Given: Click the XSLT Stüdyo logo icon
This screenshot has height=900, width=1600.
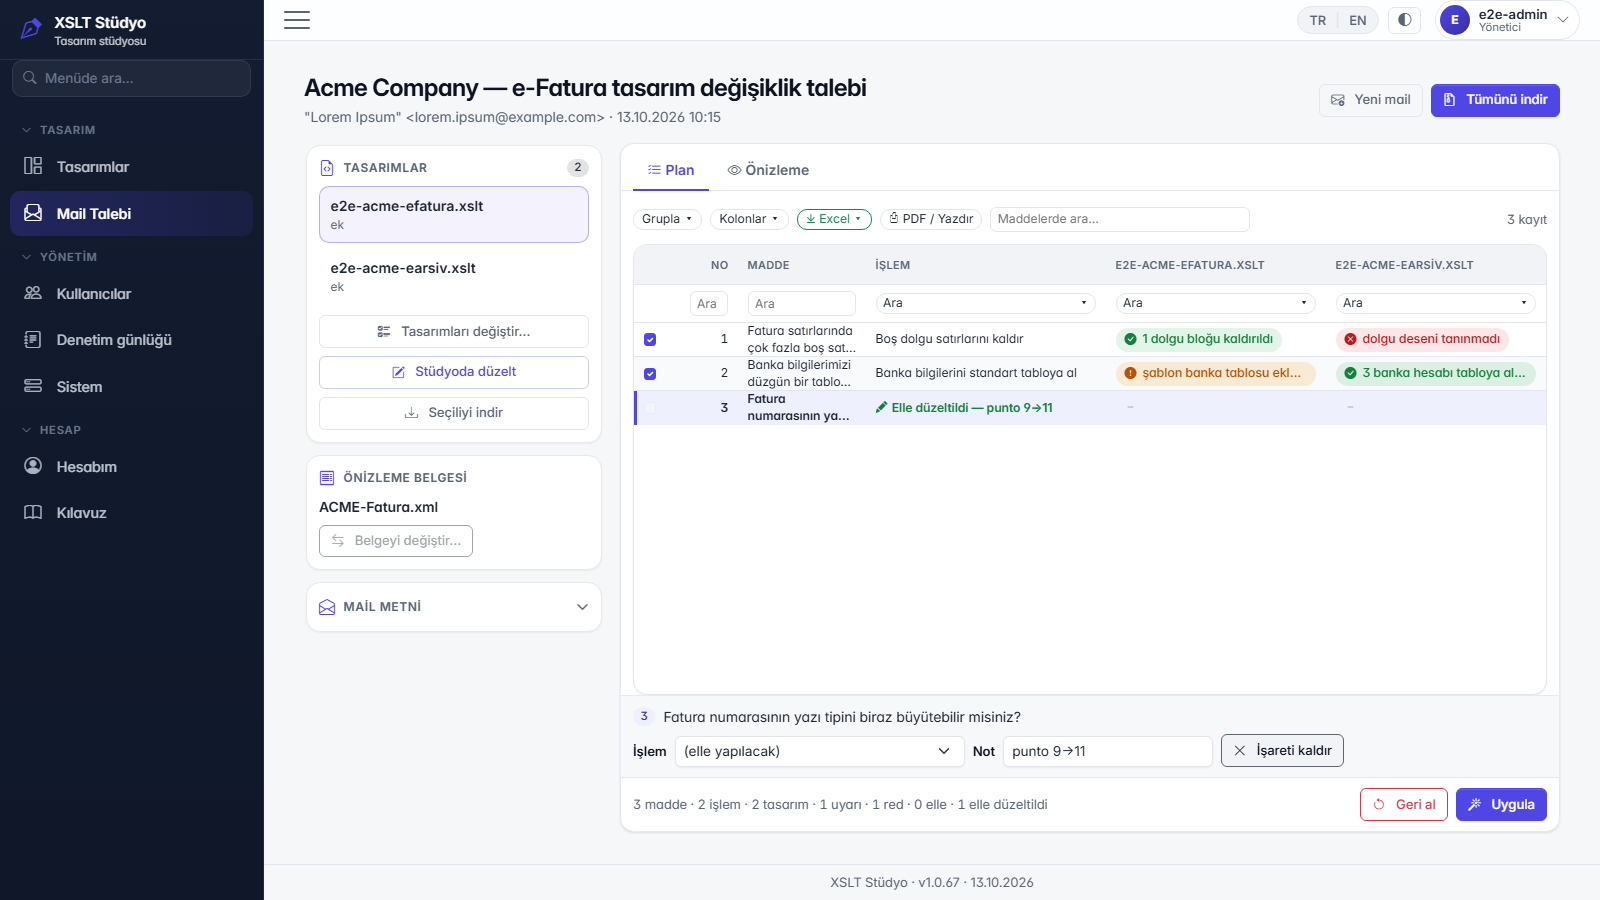Looking at the screenshot, I should coord(31,29).
